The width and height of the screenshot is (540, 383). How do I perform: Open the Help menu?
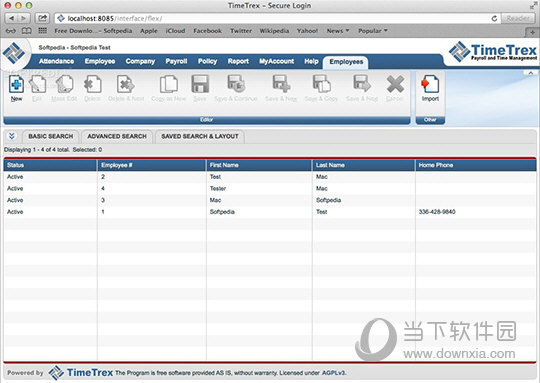(311, 61)
